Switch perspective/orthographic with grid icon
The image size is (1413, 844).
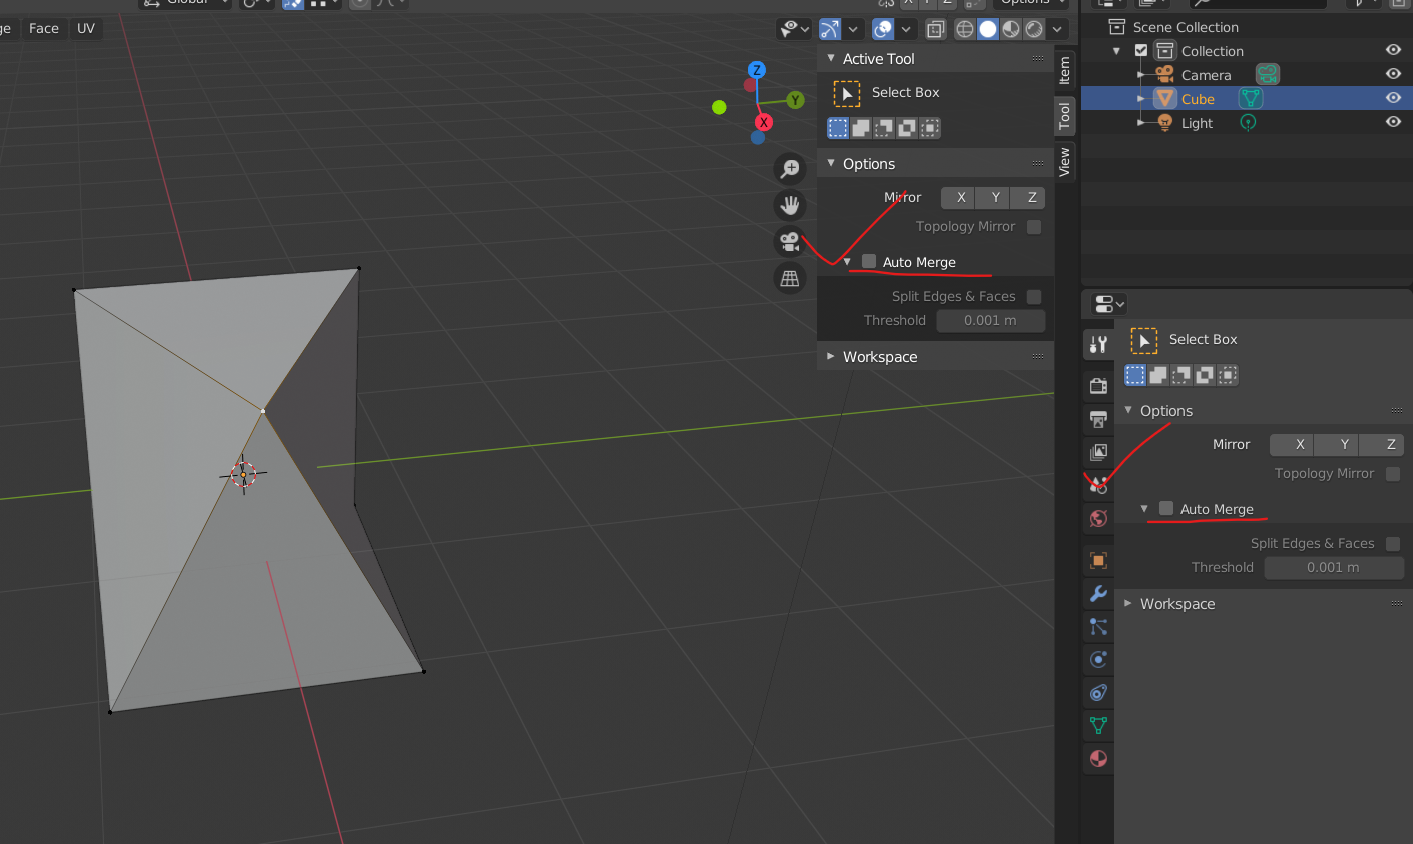click(790, 278)
